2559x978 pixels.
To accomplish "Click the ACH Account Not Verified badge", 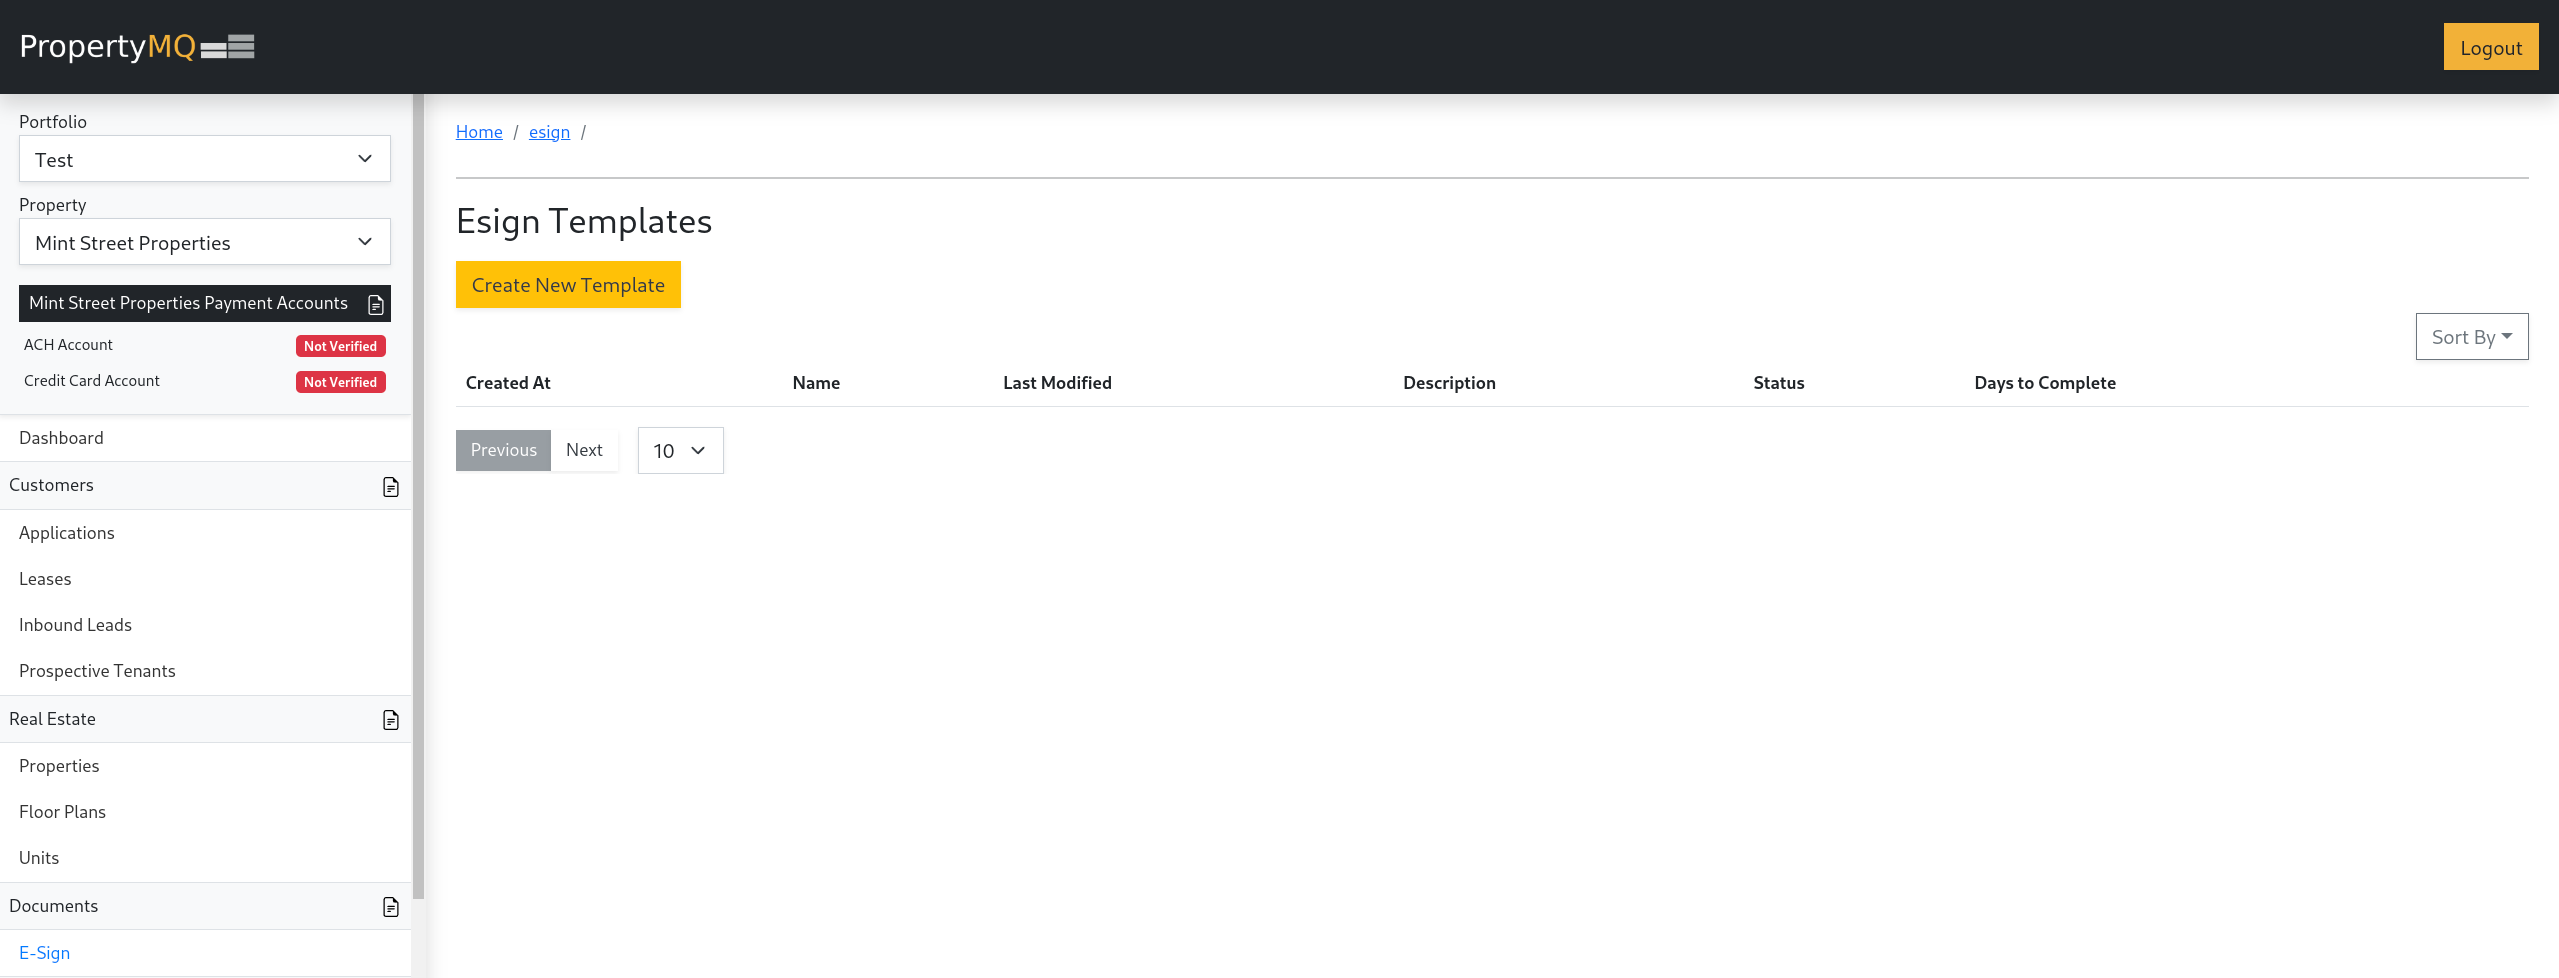I will (340, 346).
